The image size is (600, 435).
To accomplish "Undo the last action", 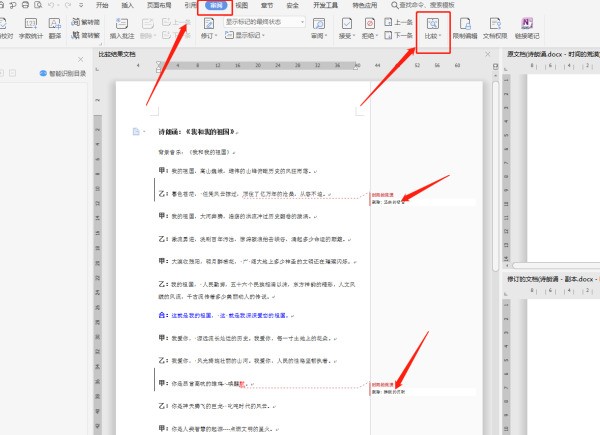I will [51, 5].
